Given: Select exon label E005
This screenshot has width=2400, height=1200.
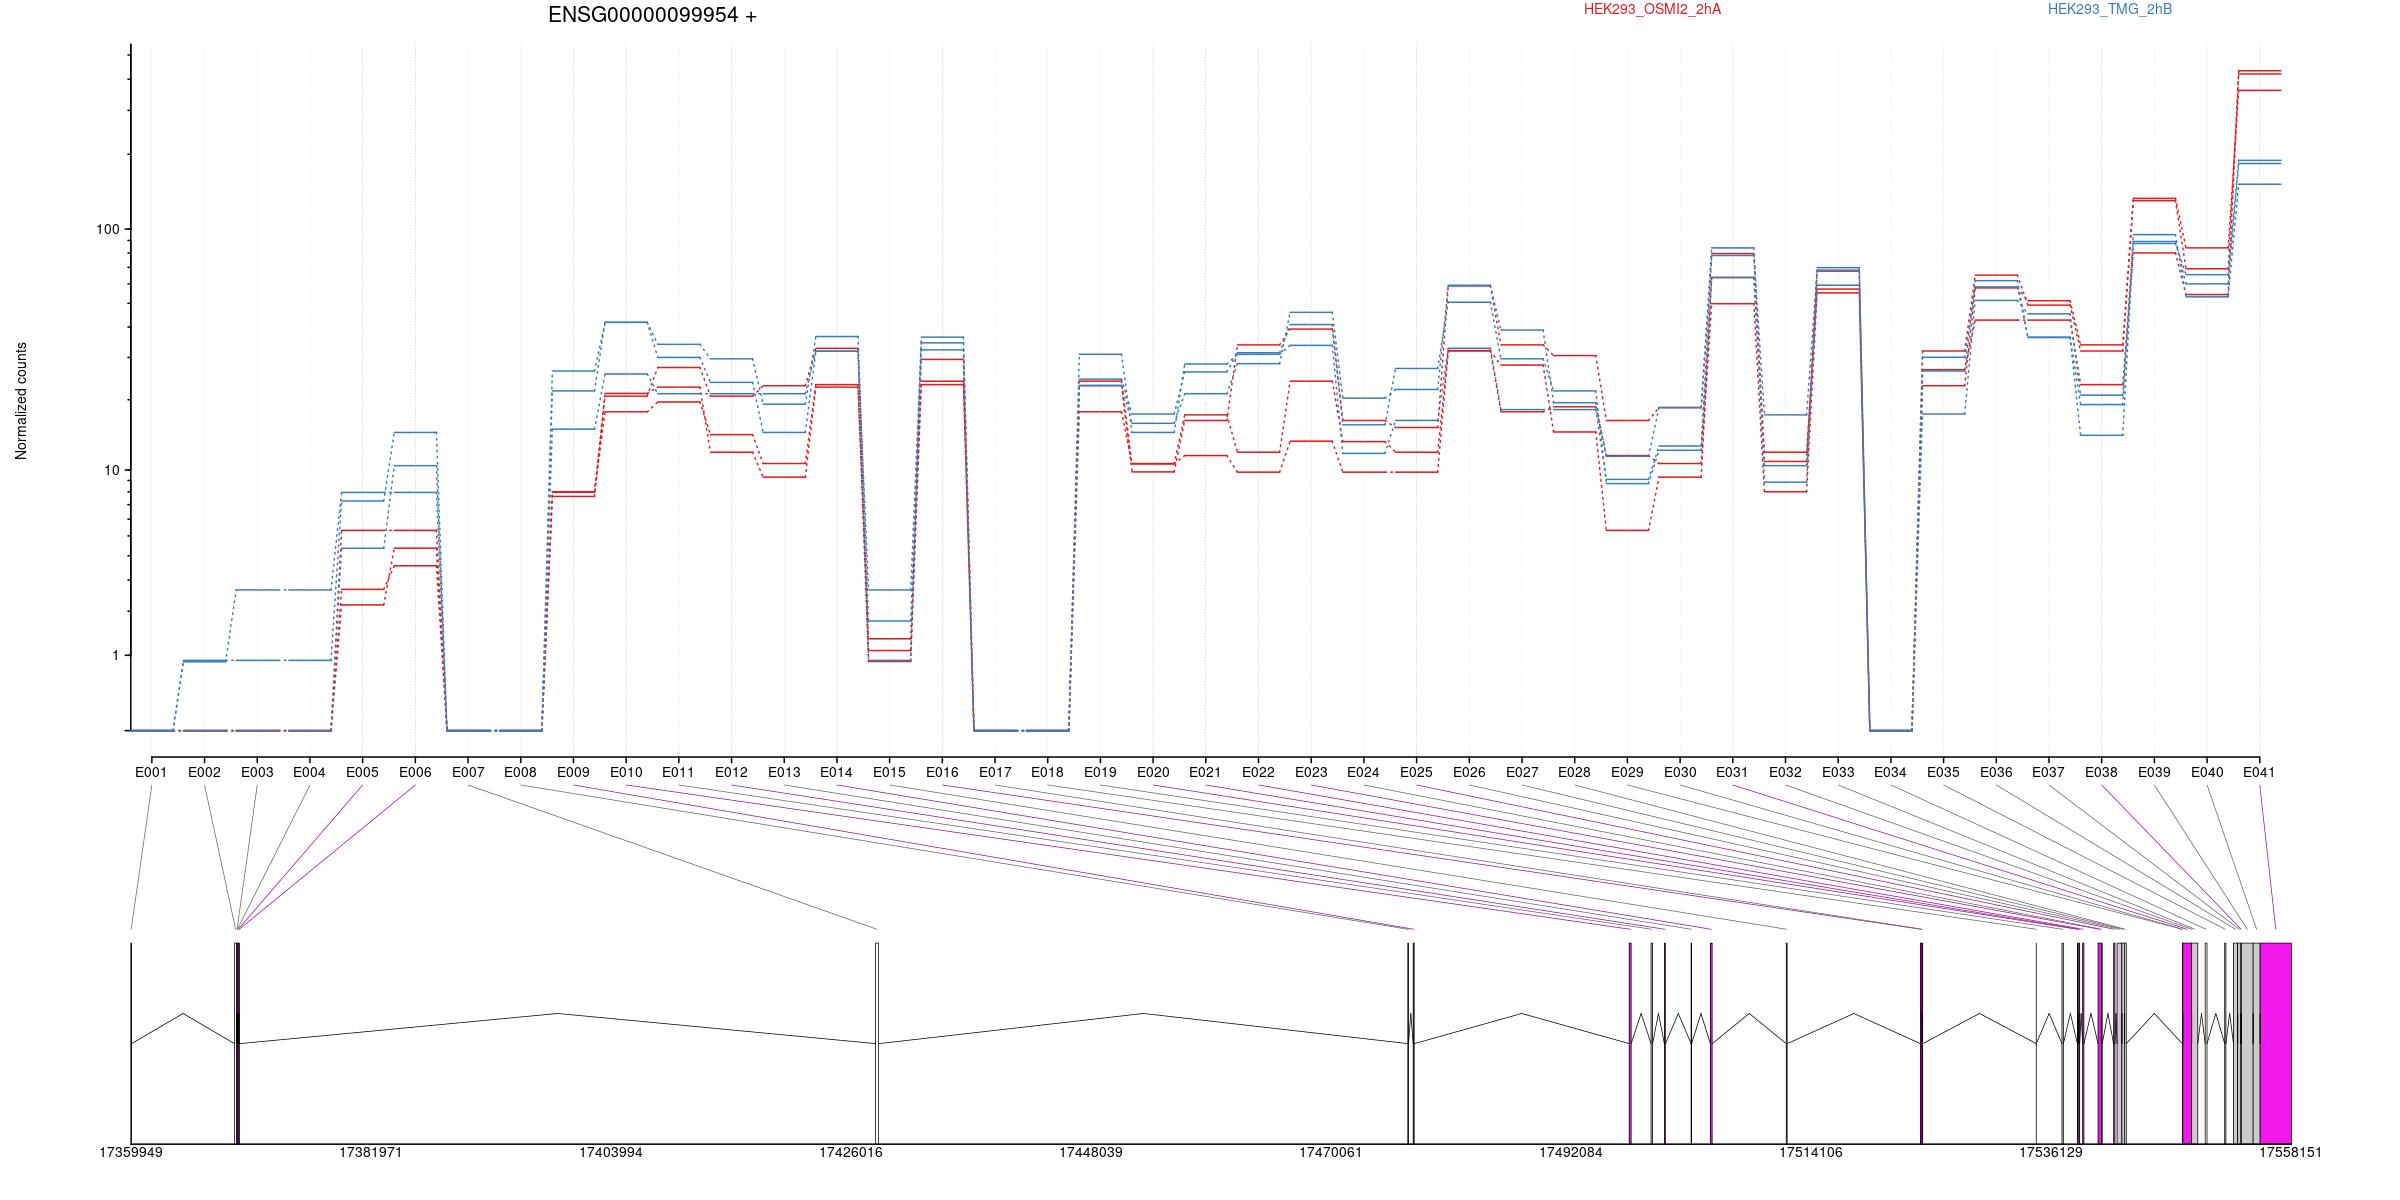Looking at the screenshot, I should (362, 773).
